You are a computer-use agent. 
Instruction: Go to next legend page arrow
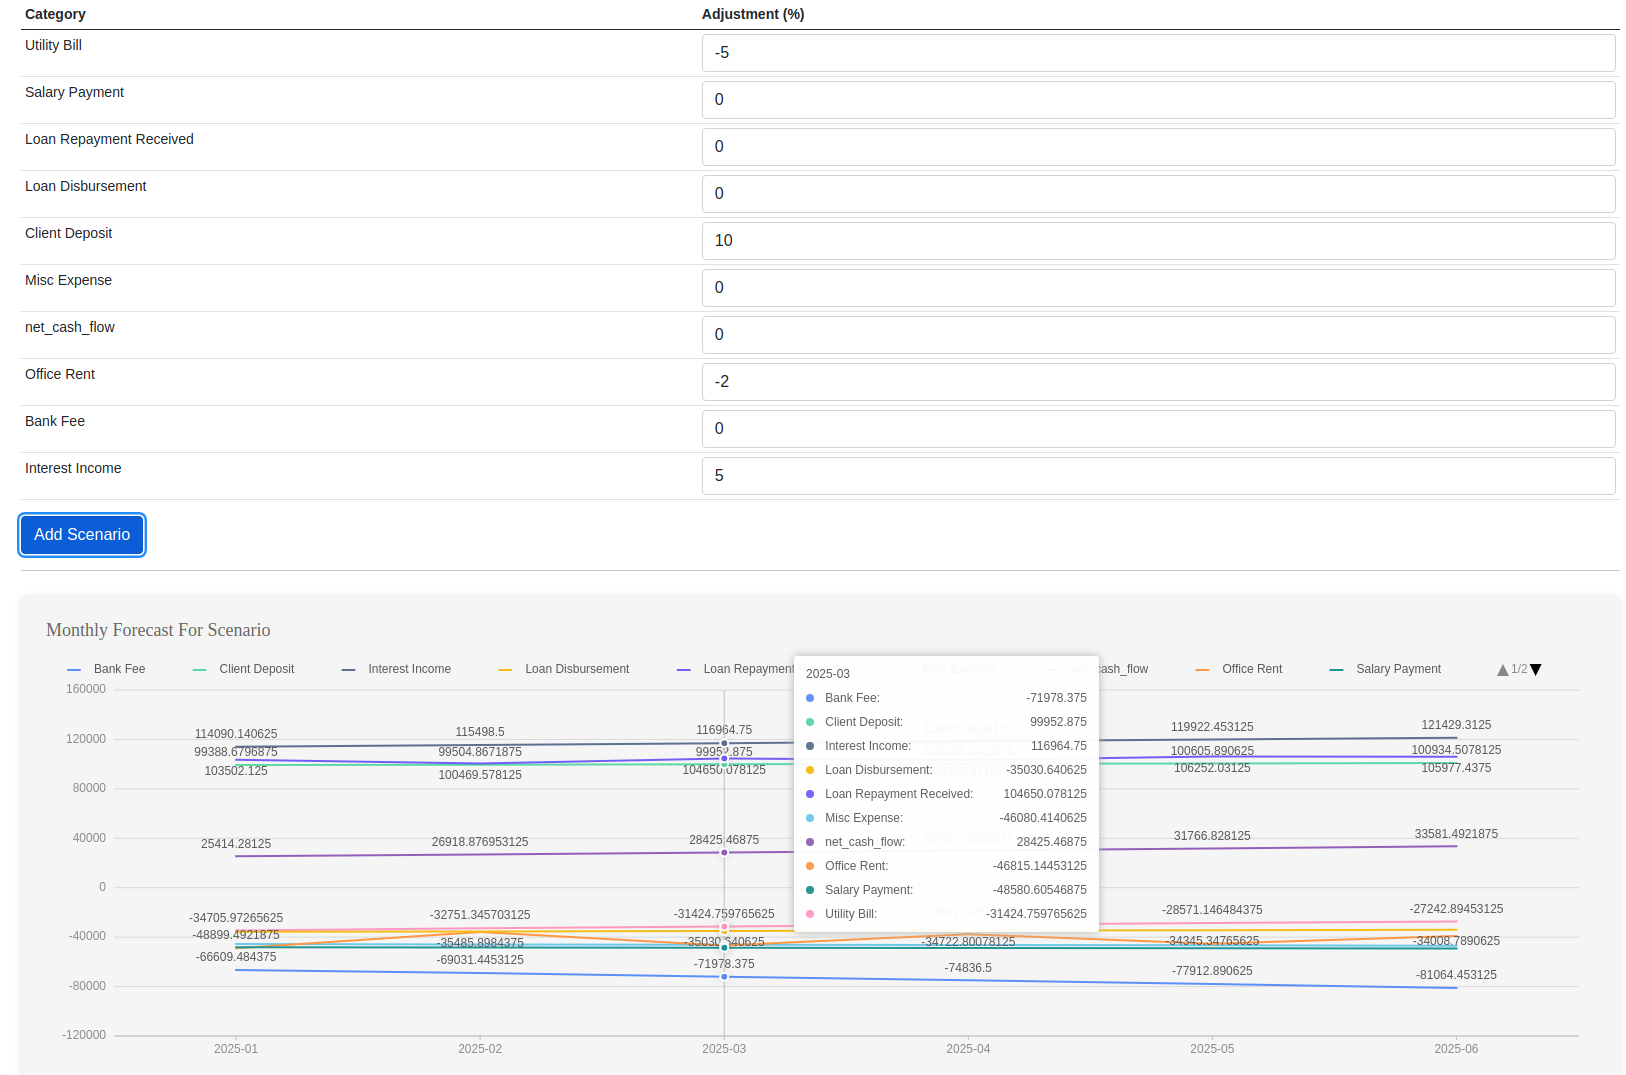(x=1536, y=670)
